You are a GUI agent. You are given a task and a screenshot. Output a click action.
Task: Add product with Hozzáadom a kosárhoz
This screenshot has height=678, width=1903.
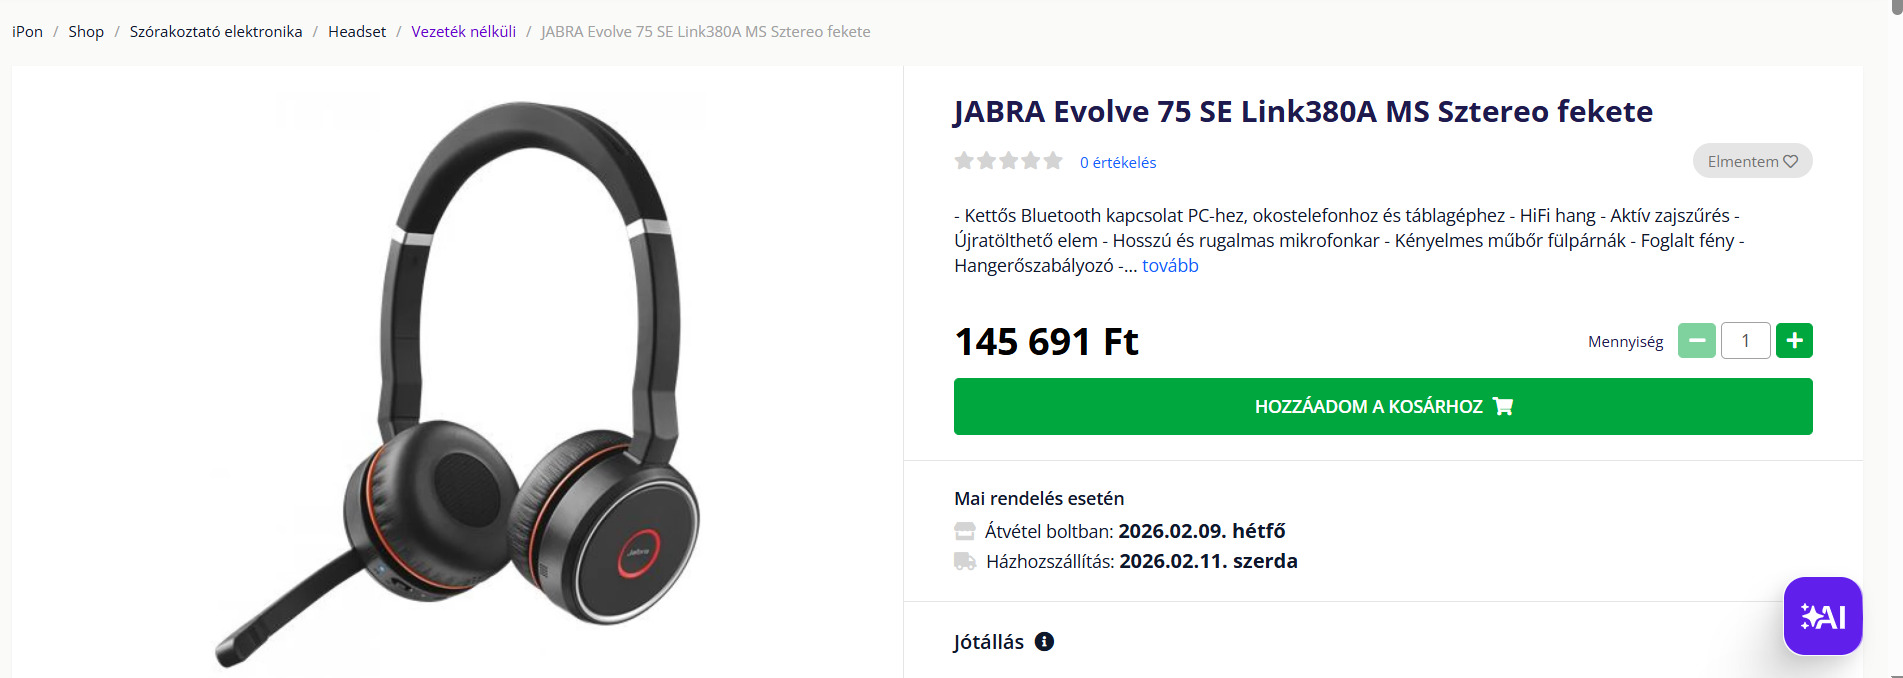point(1383,406)
